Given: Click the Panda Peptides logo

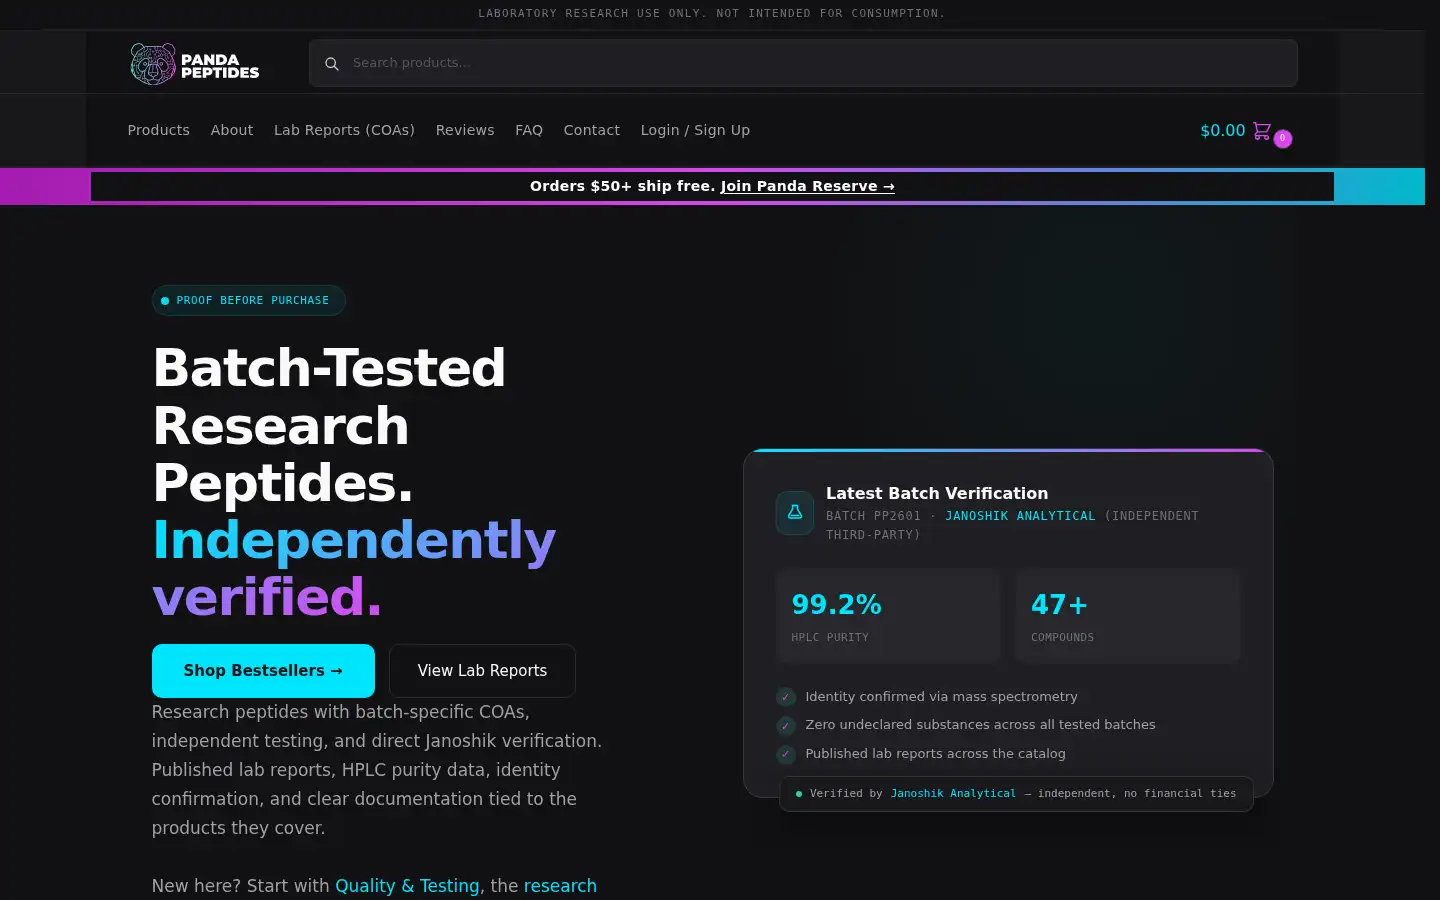Looking at the screenshot, I should (x=195, y=64).
